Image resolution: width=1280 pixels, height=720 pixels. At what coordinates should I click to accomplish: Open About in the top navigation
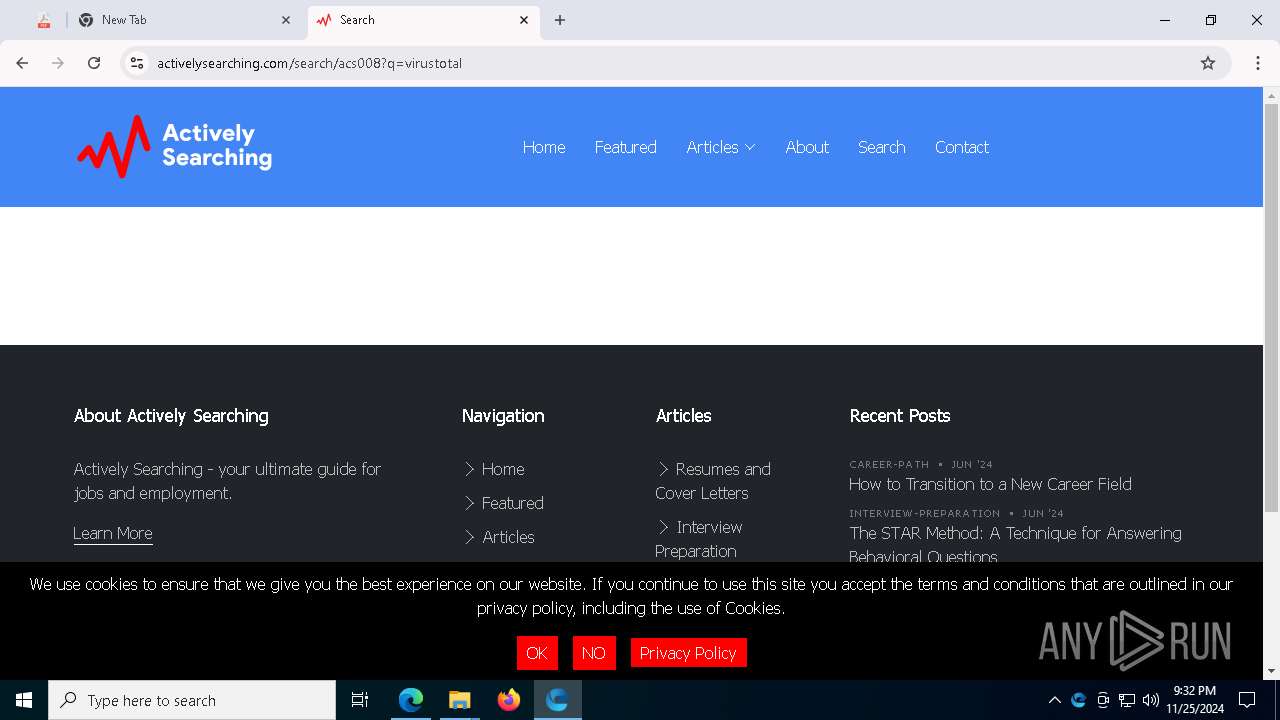click(807, 147)
